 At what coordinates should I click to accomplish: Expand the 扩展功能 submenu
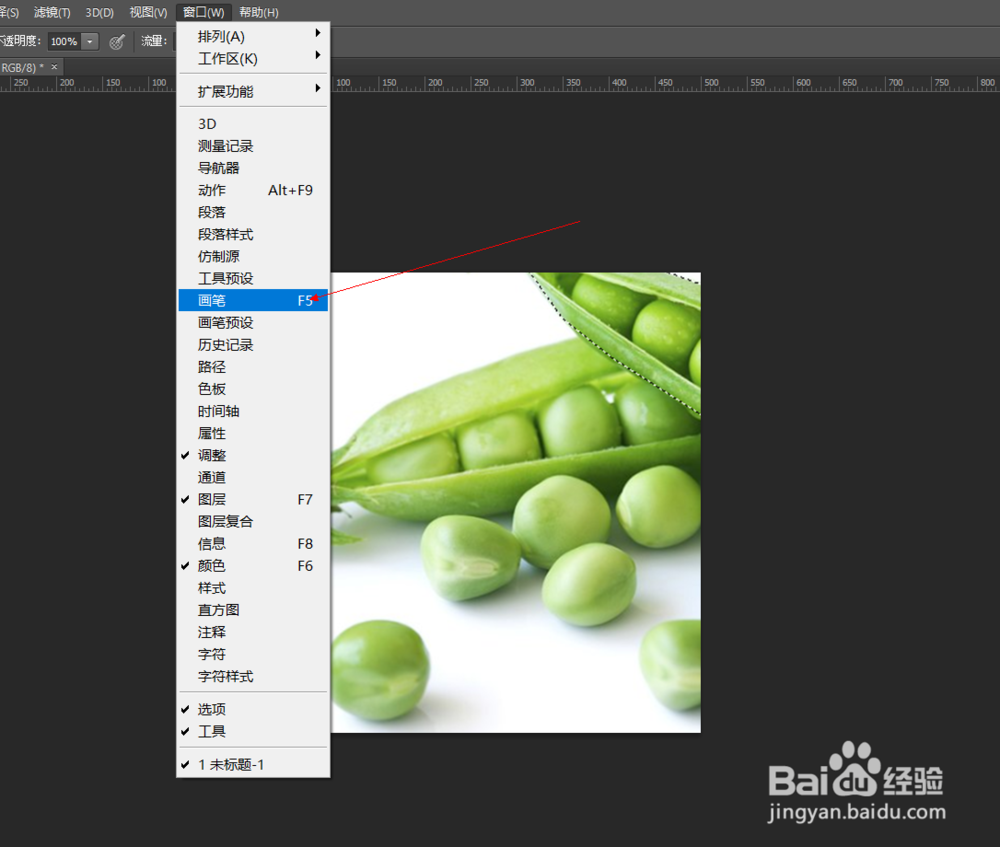pos(250,89)
